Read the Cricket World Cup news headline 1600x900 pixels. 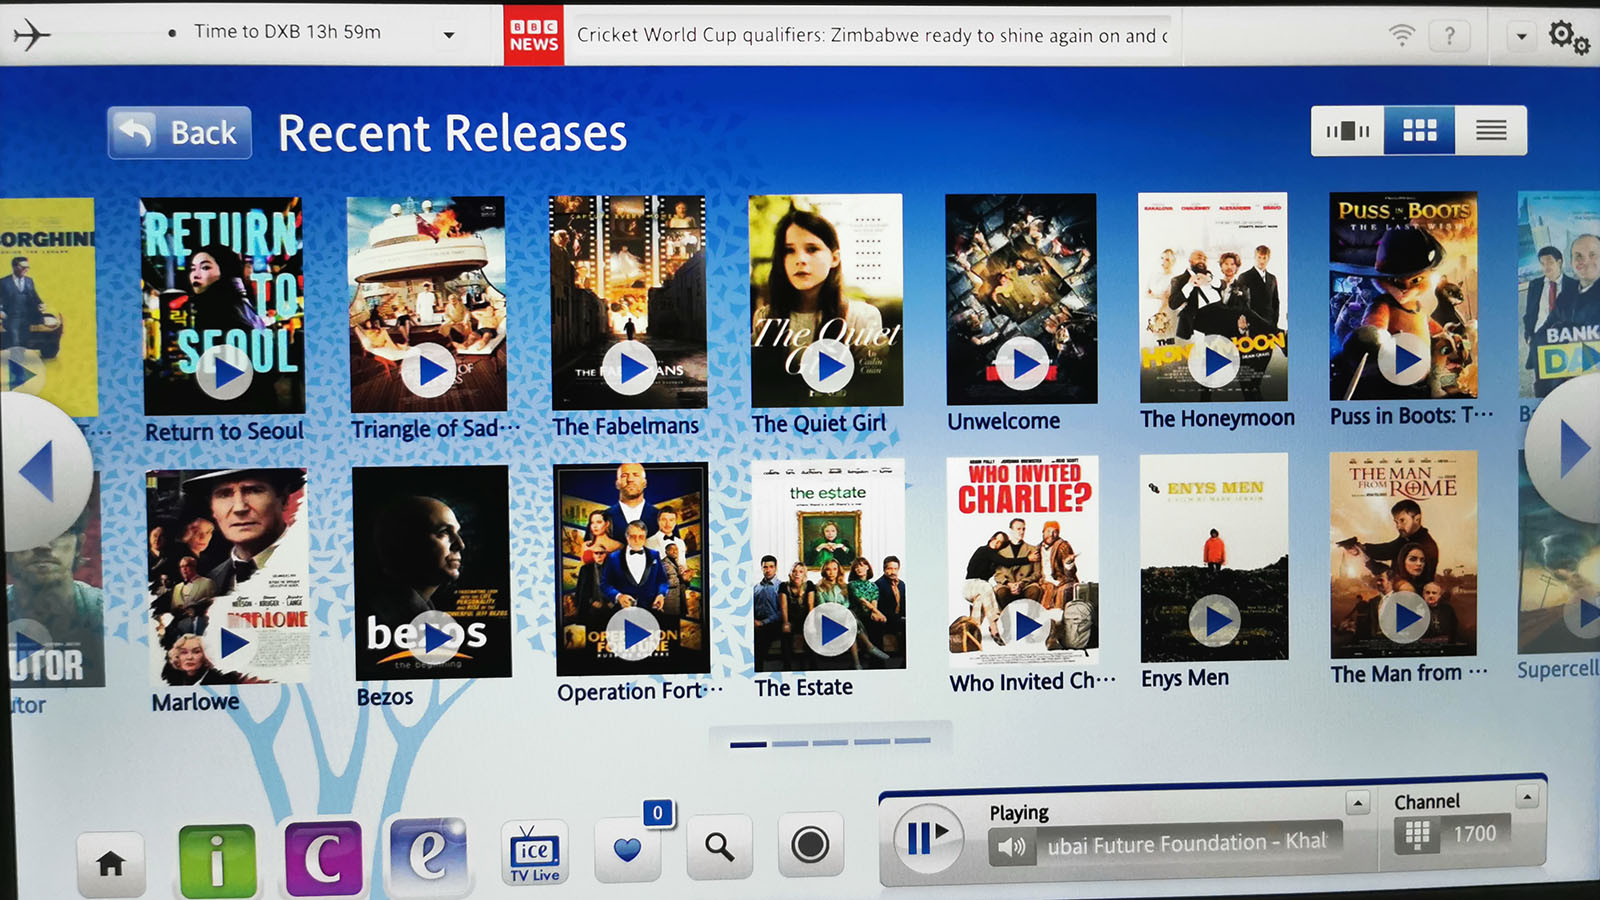[872, 35]
